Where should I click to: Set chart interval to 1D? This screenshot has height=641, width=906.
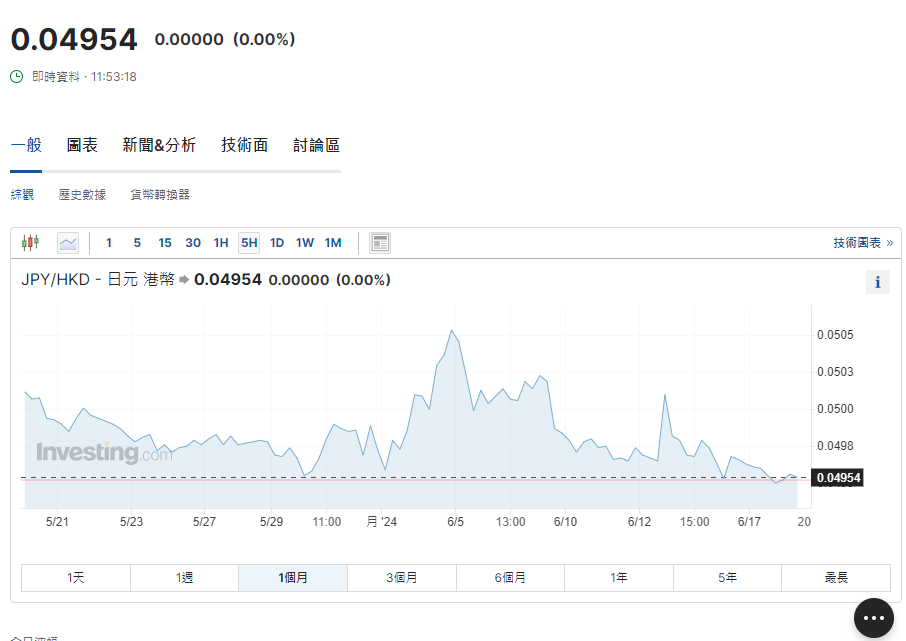[x=277, y=242]
